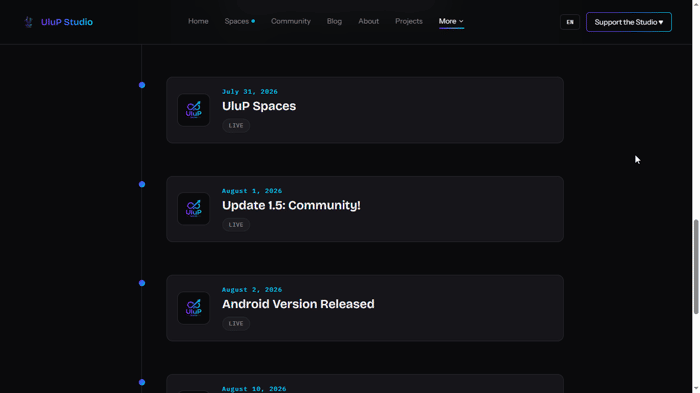Image resolution: width=700 pixels, height=393 pixels.
Task: Open the Projects nav link
Action: tap(408, 21)
